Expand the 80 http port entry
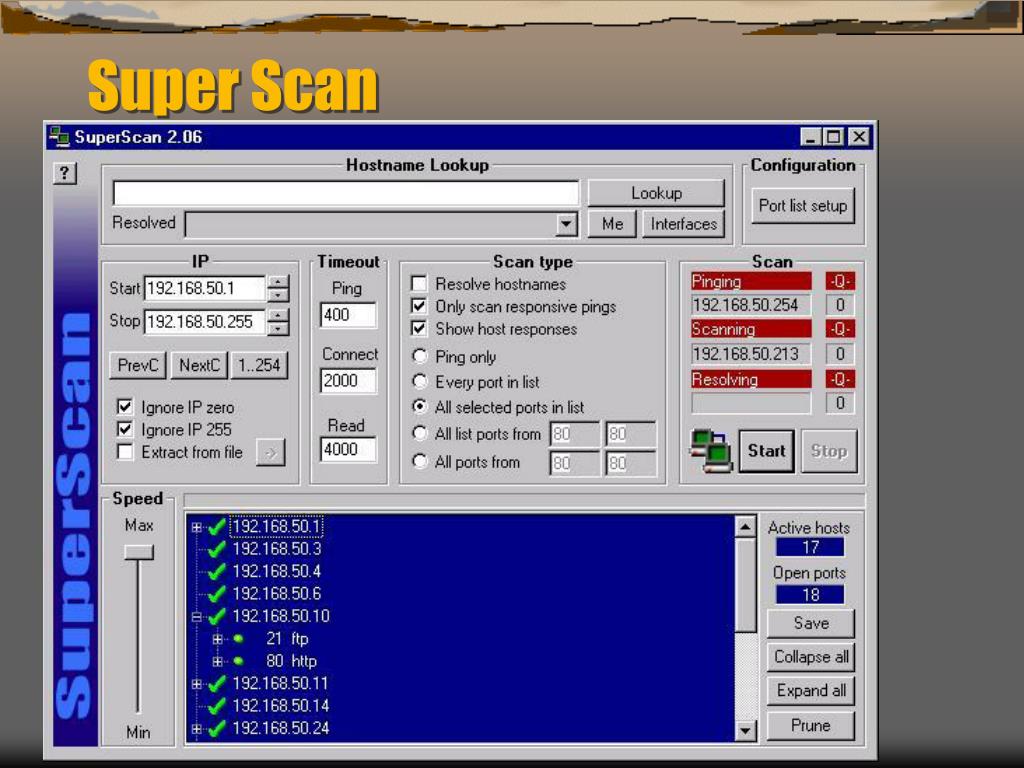 tap(217, 661)
